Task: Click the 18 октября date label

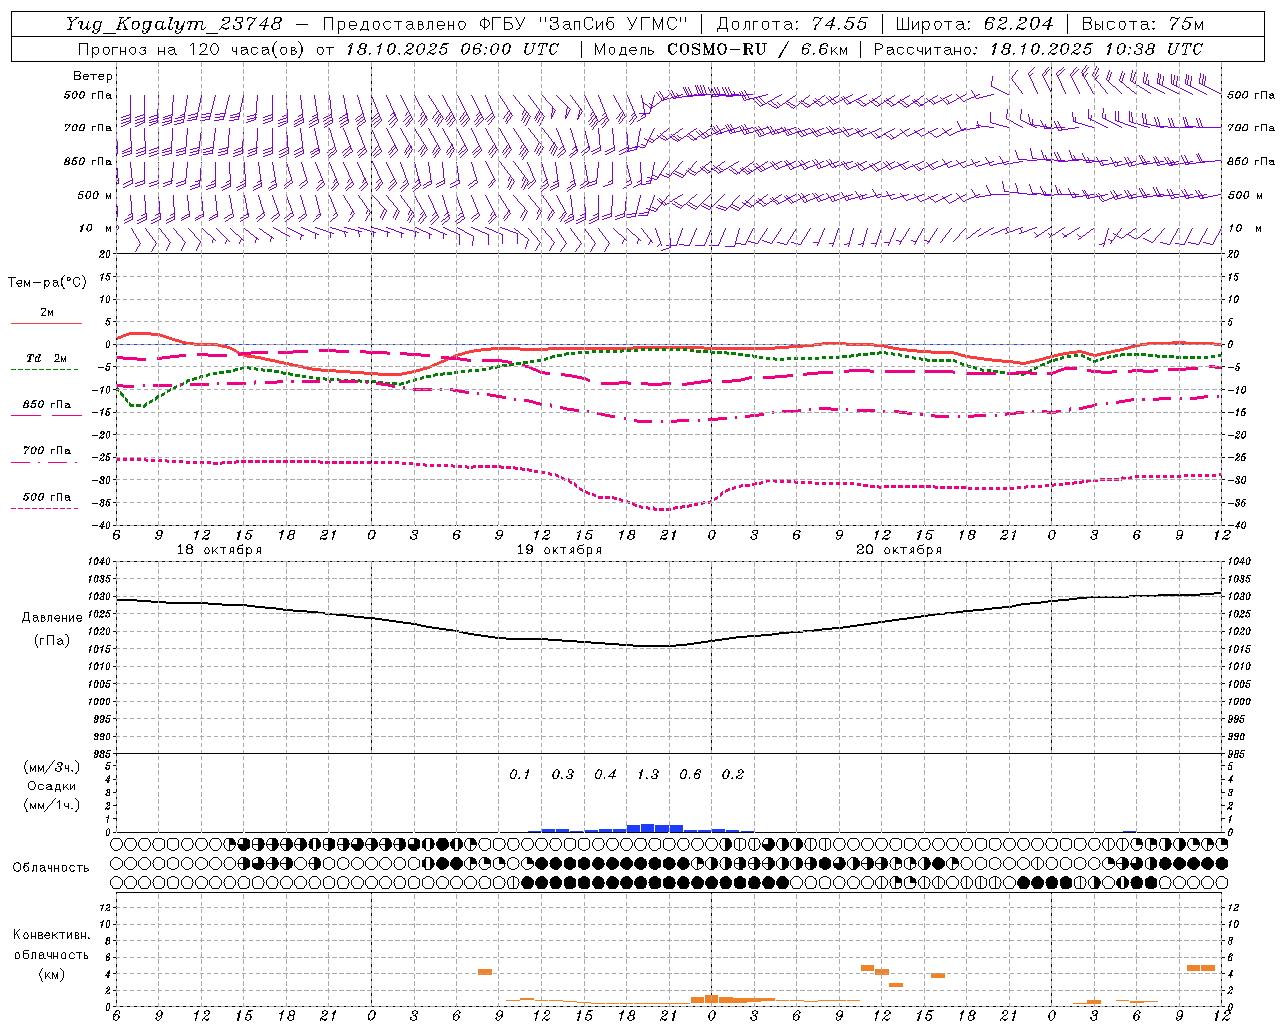Action: point(219,550)
